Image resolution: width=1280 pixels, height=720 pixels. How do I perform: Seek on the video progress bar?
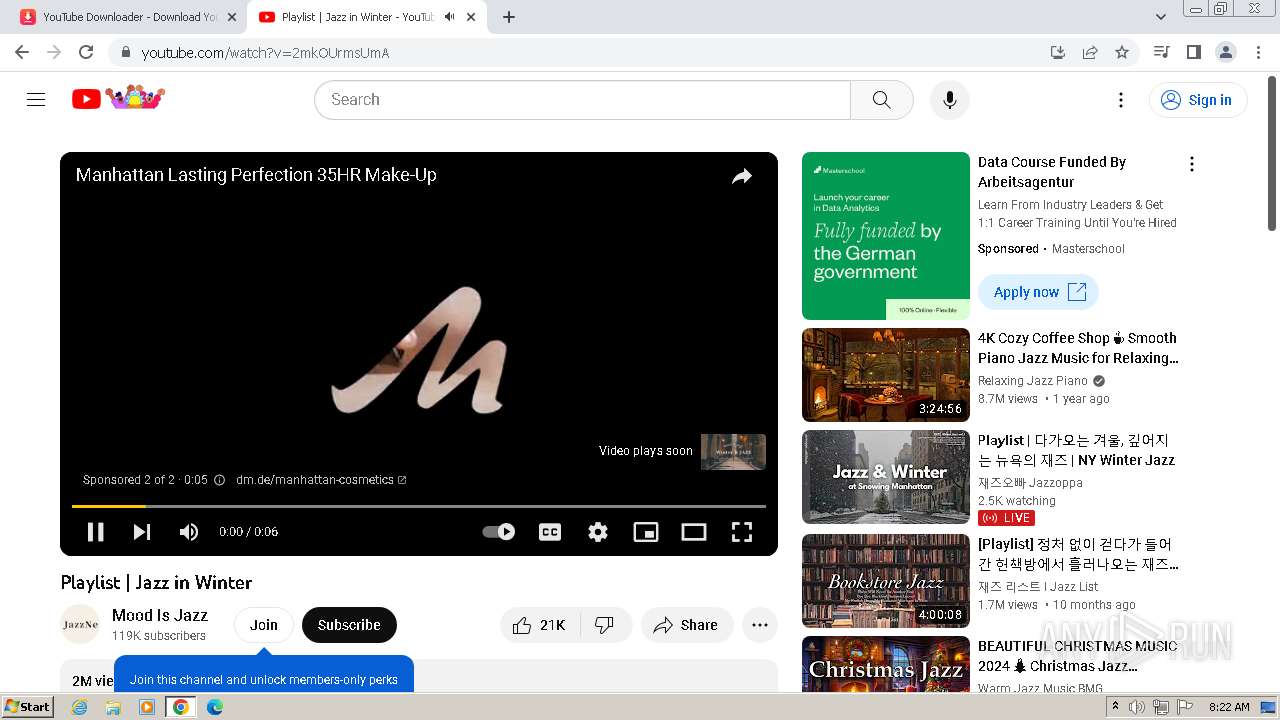419,506
